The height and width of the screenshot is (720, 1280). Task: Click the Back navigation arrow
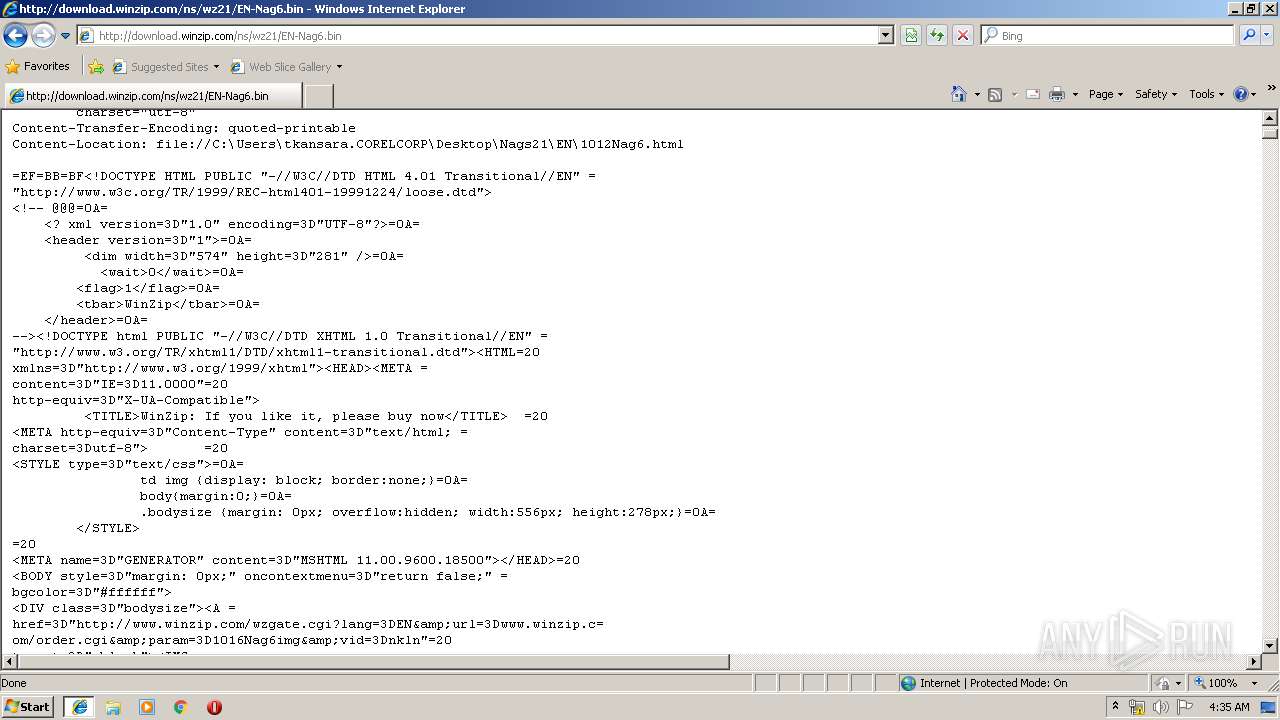[16, 36]
